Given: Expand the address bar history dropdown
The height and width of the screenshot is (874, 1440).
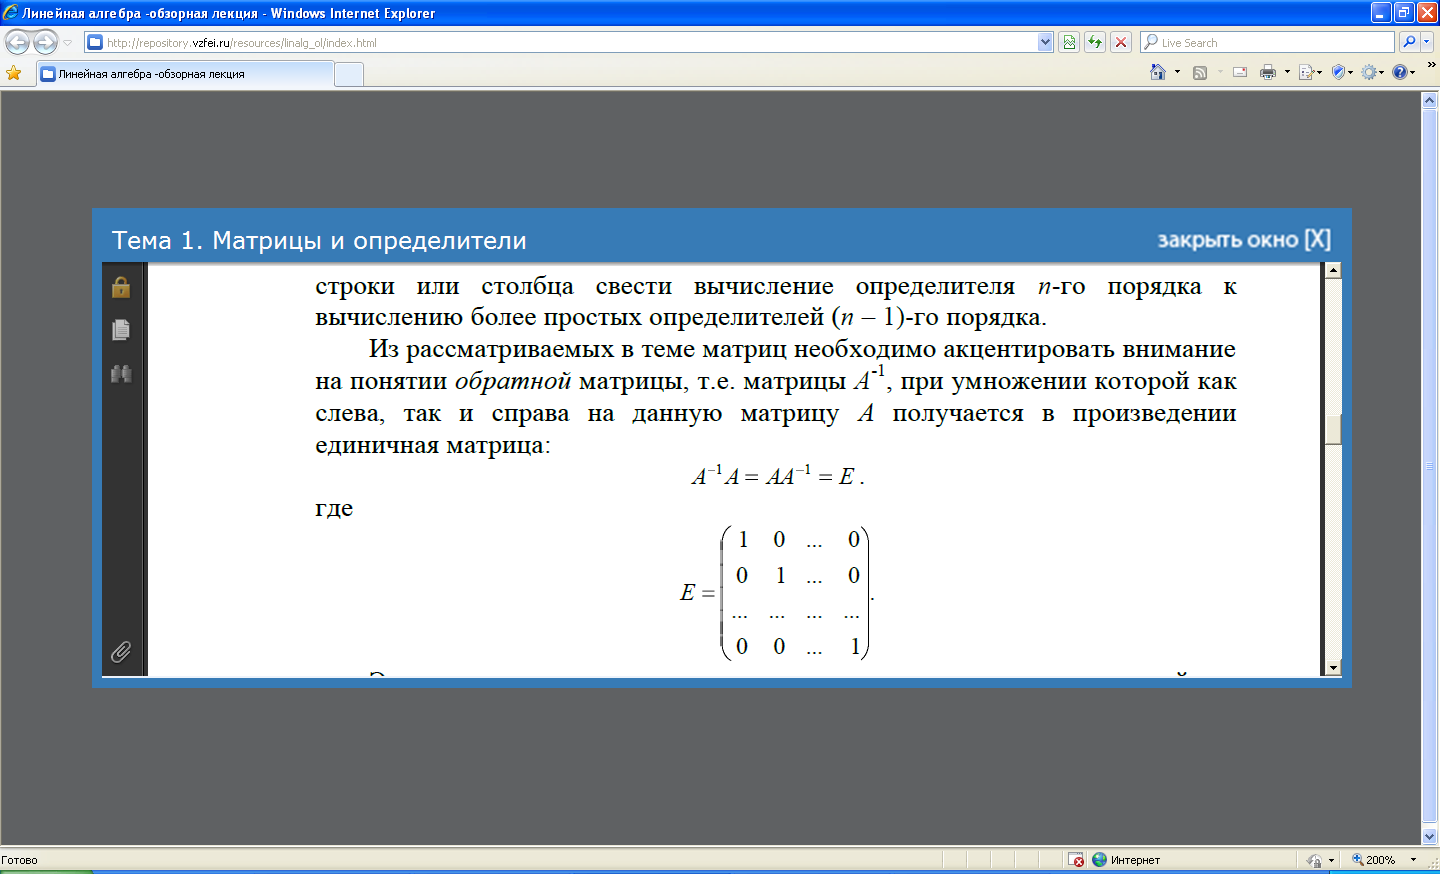Looking at the screenshot, I should (1046, 43).
